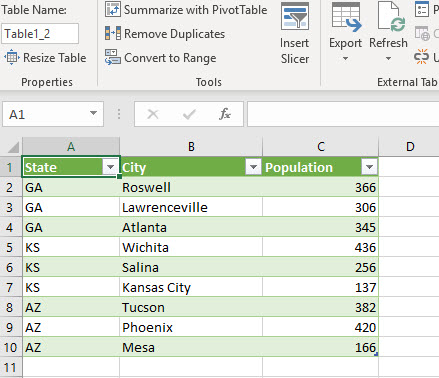Click the Export table icon
Screen dimensions: 439x378
click(x=346, y=17)
